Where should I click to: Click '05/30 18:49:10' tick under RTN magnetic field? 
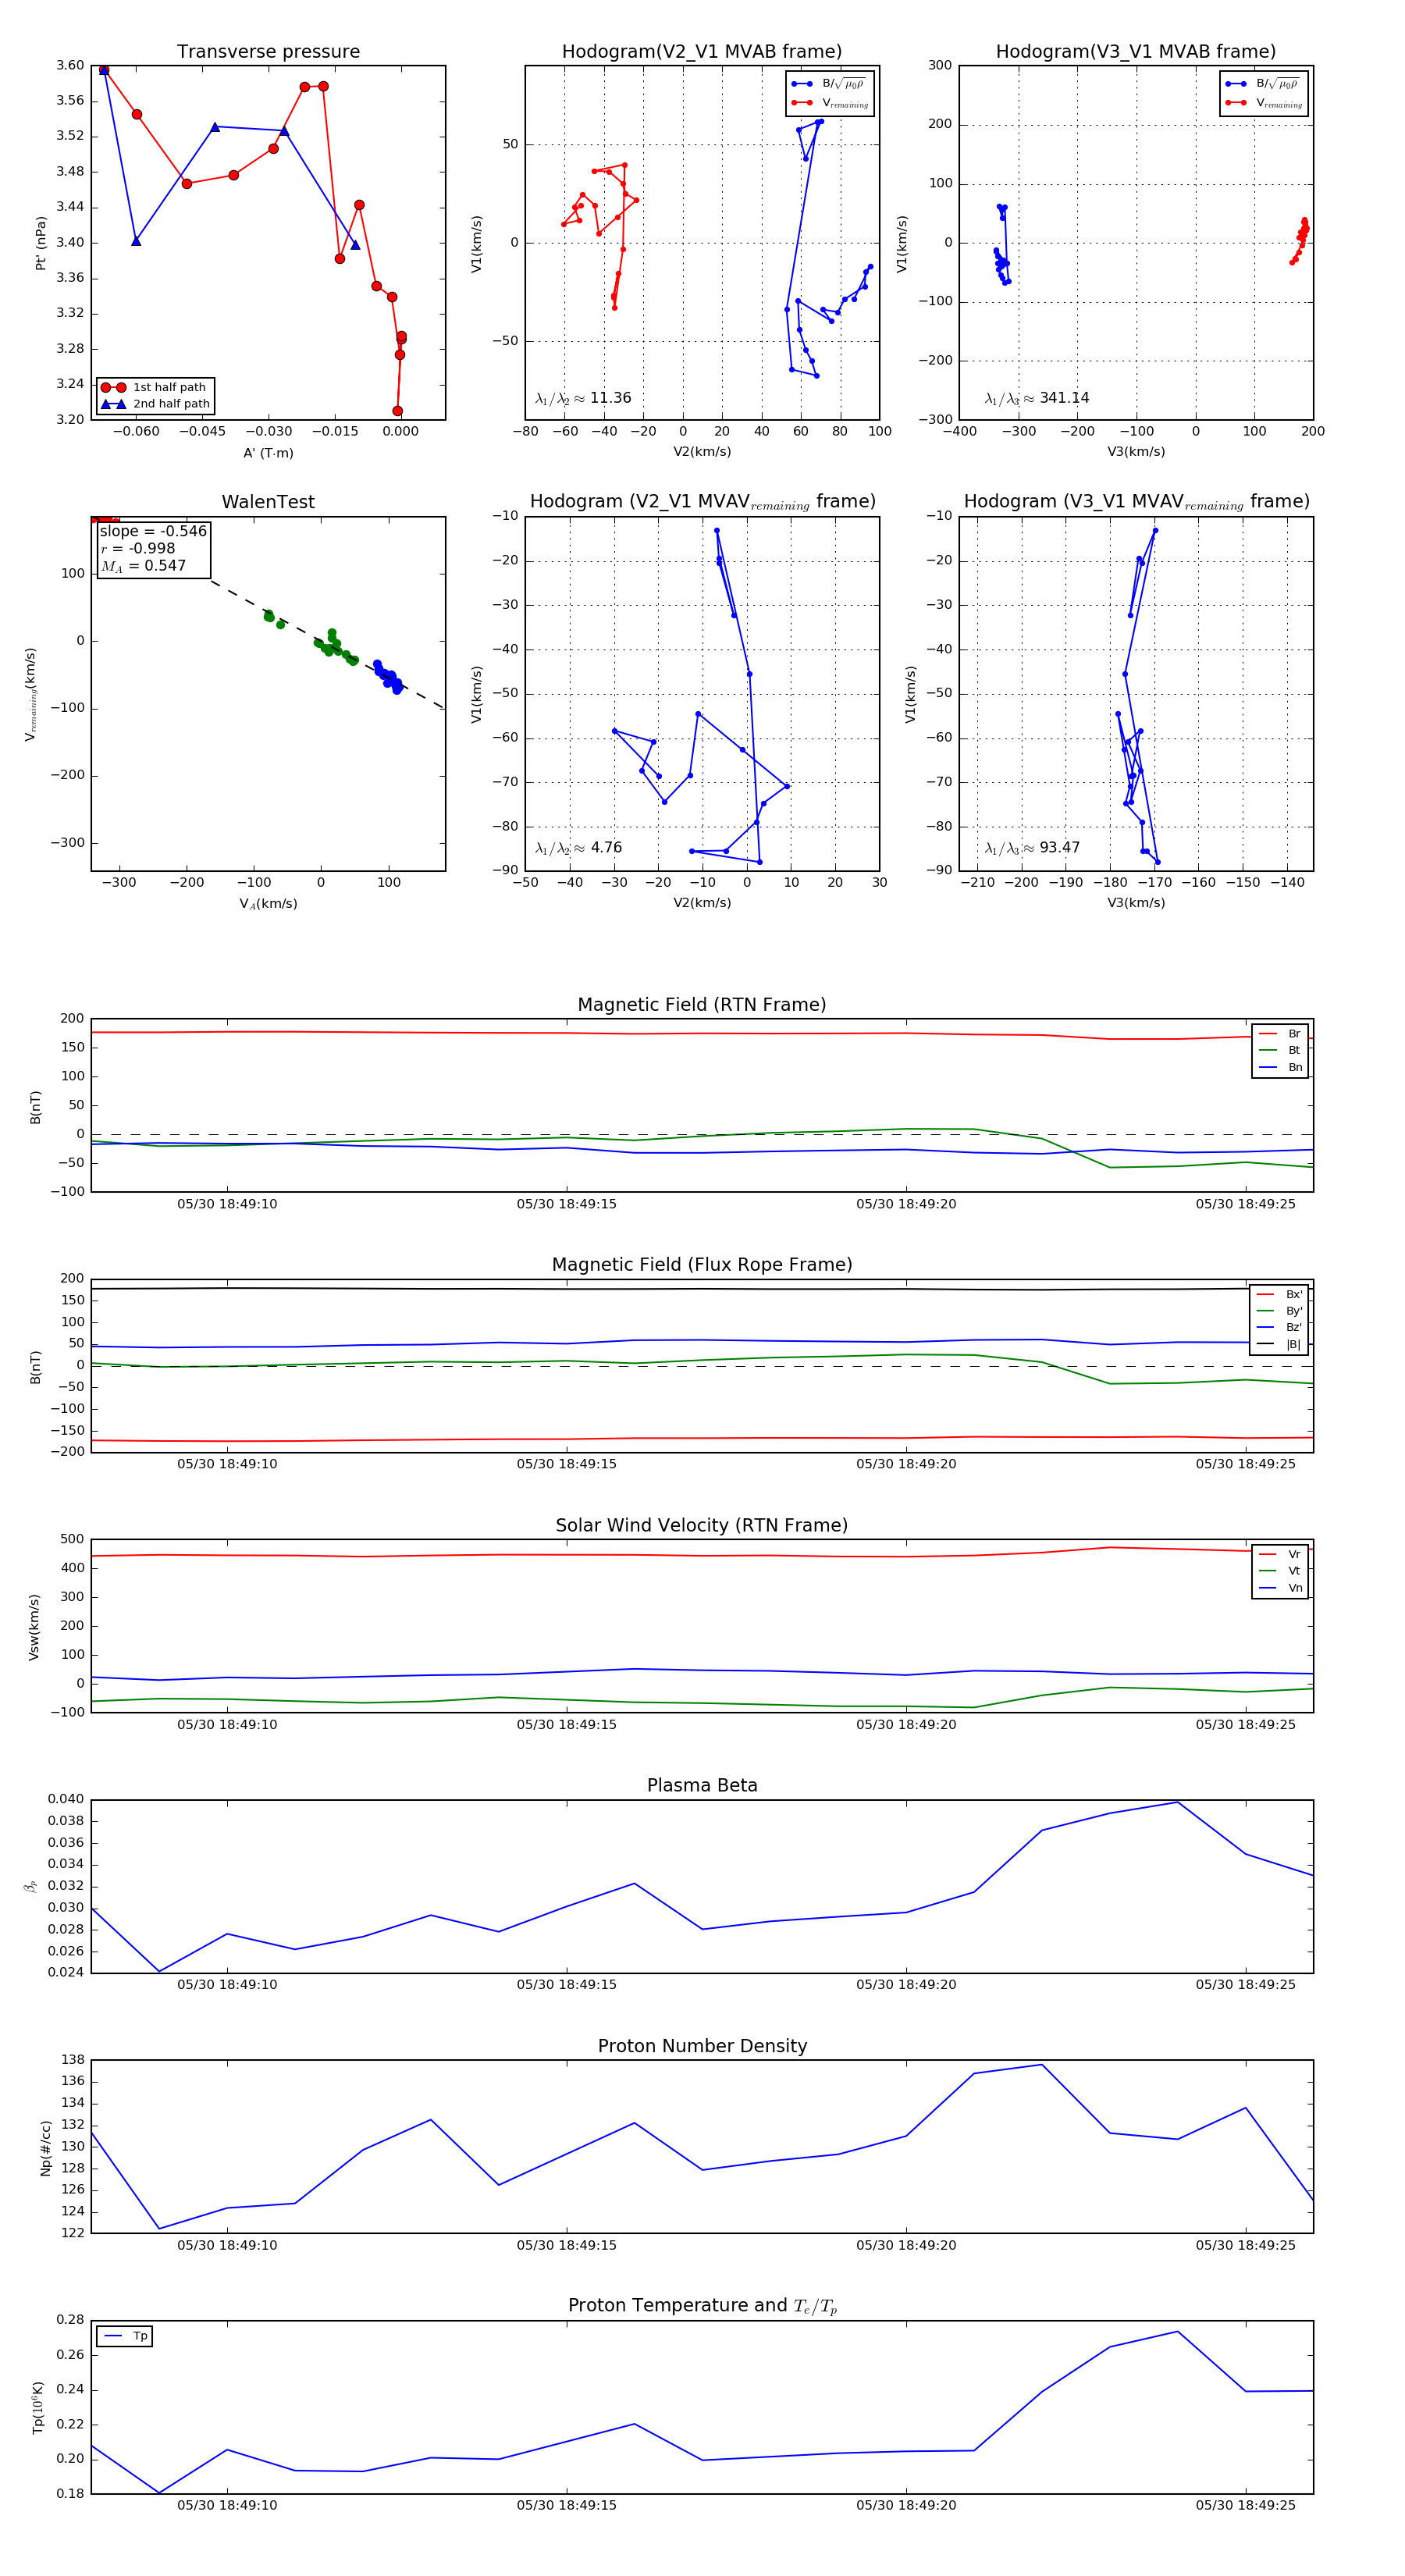coord(227,1204)
